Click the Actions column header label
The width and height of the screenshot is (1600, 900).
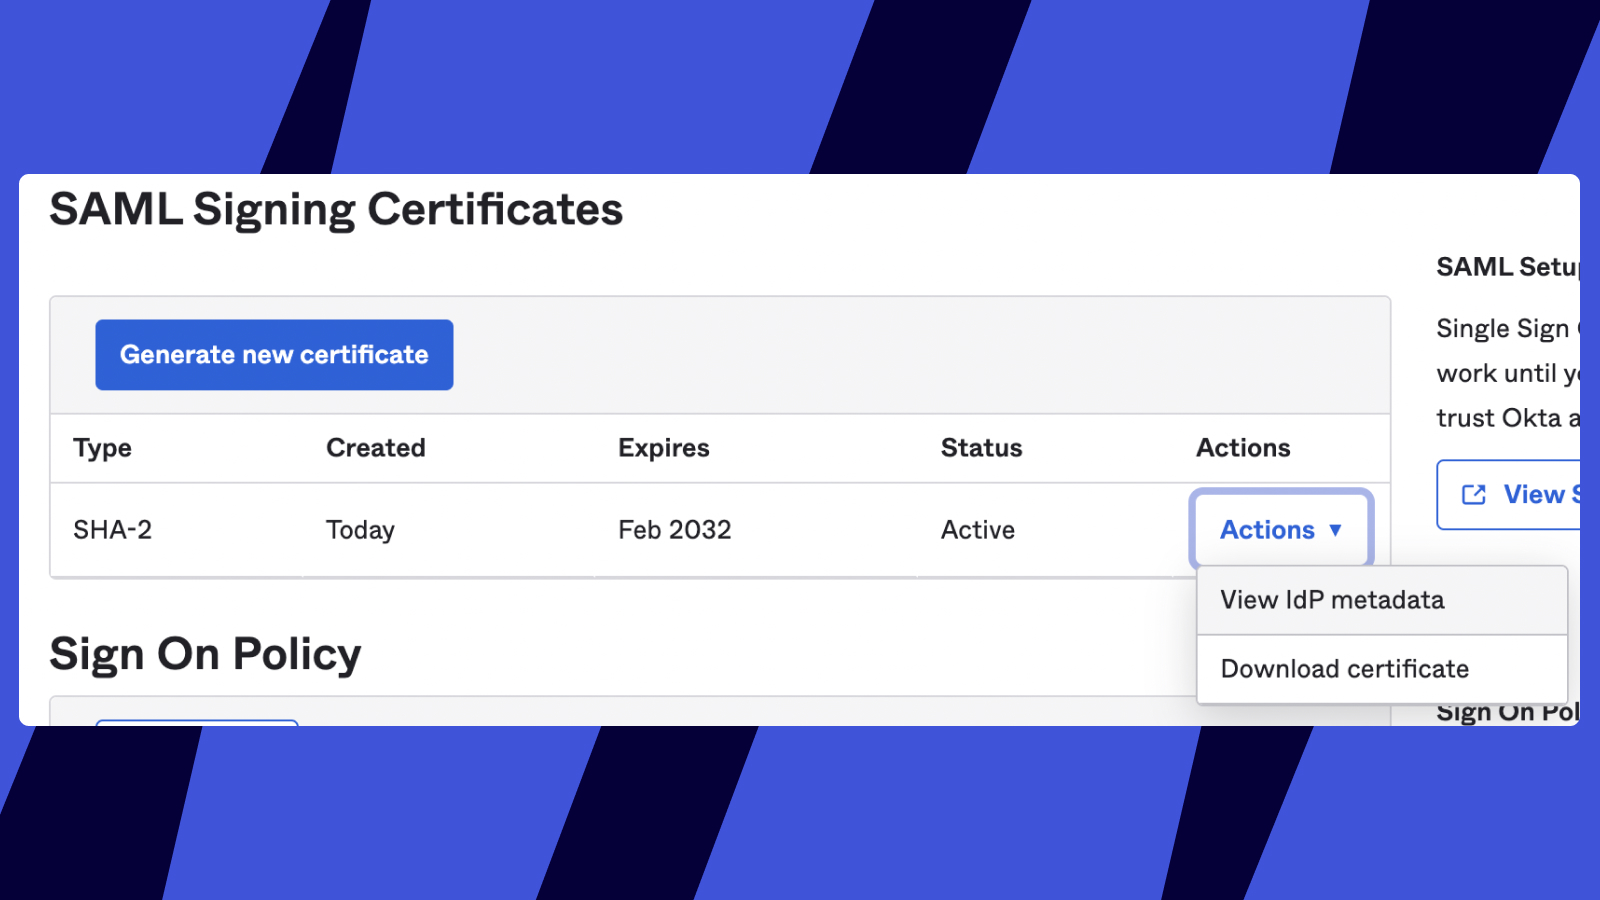point(1243,448)
